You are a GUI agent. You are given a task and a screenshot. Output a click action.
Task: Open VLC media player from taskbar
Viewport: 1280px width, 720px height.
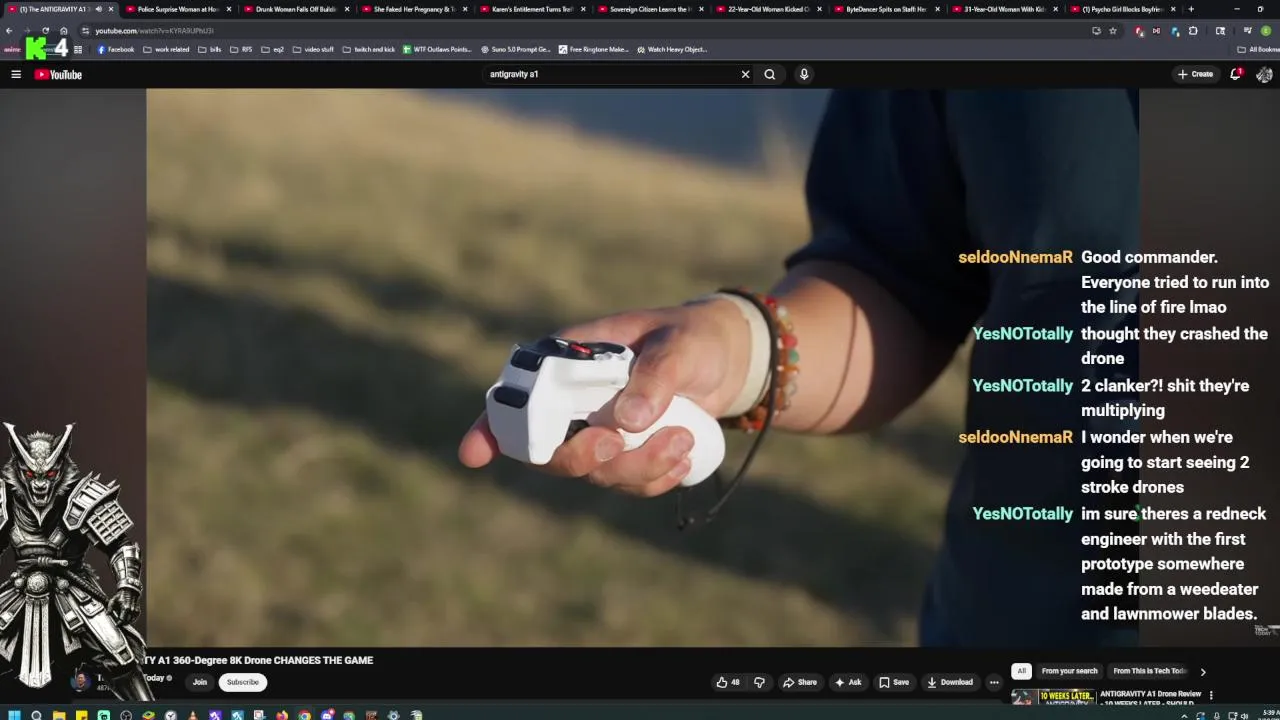pyautogui.click(x=193, y=715)
